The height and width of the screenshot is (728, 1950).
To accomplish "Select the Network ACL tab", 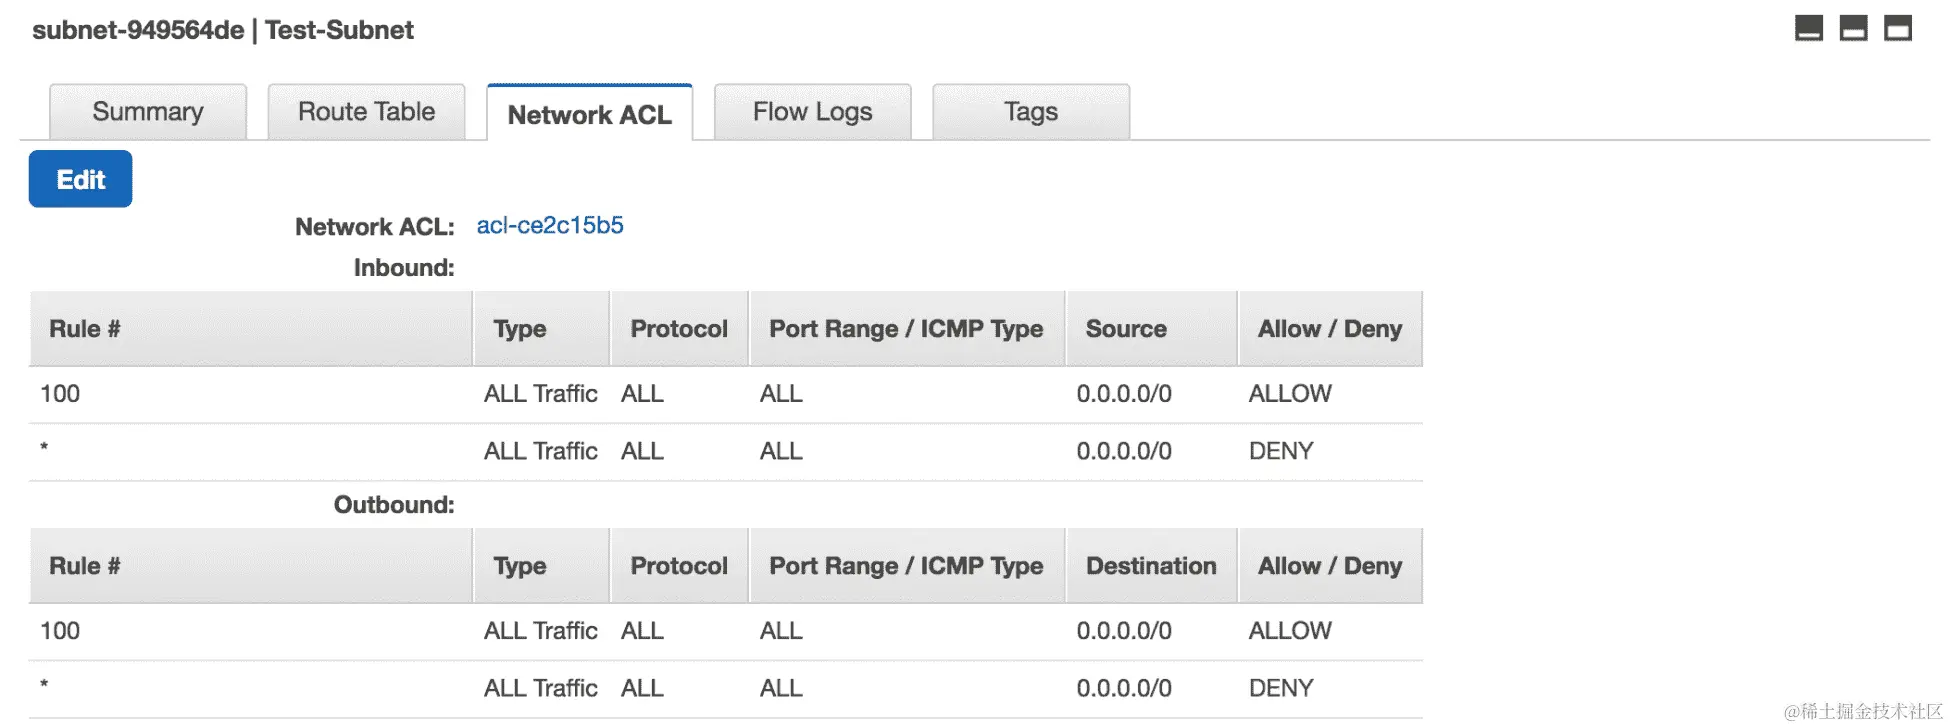I will point(589,115).
